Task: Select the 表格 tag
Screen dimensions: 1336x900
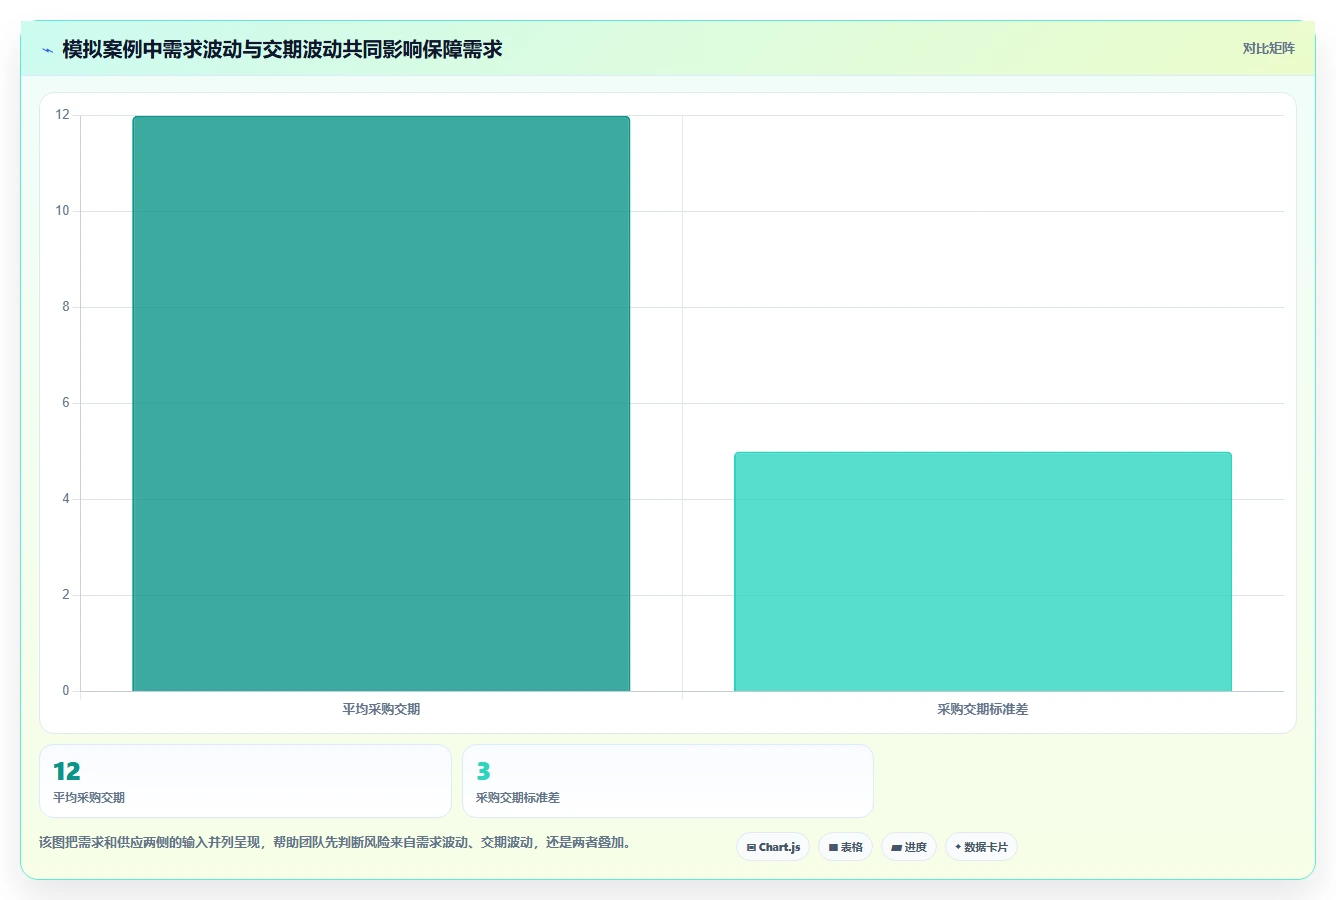Action: coord(845,847)
